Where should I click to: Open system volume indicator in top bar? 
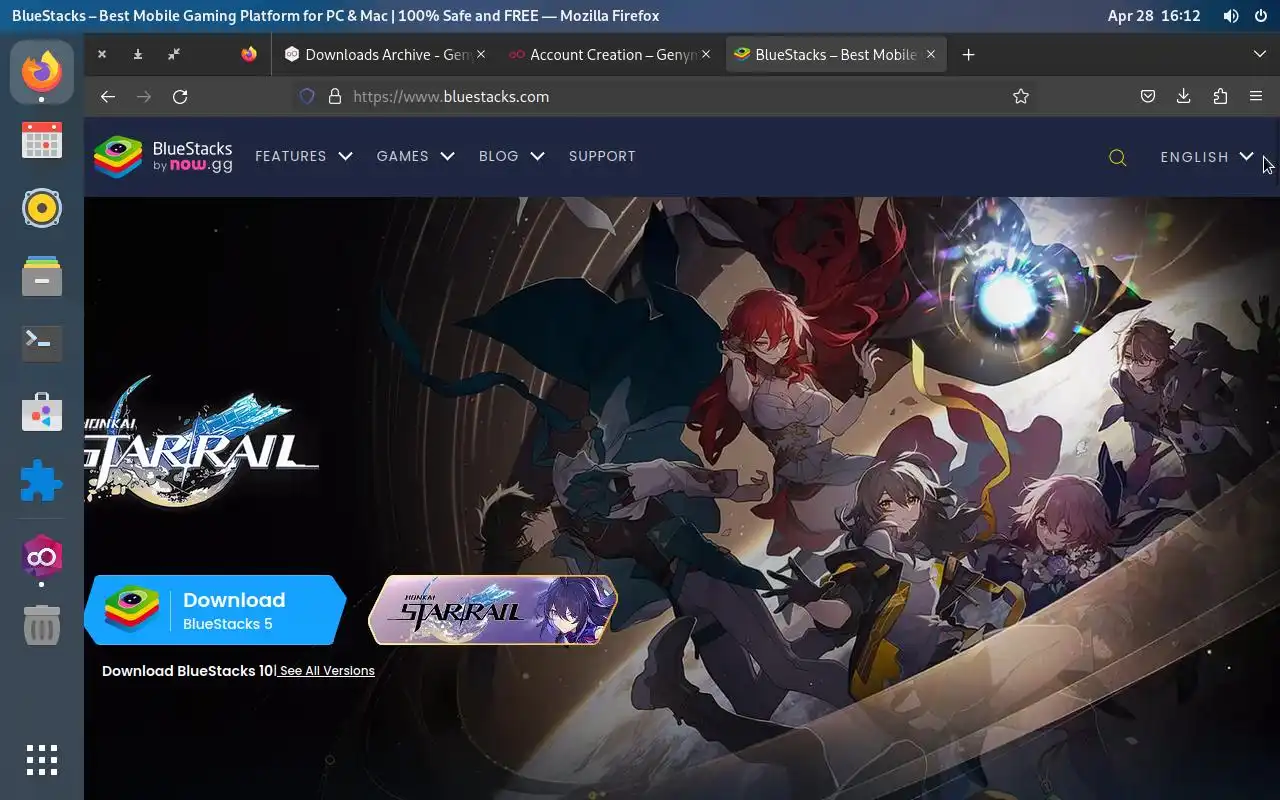point(1231,16)
